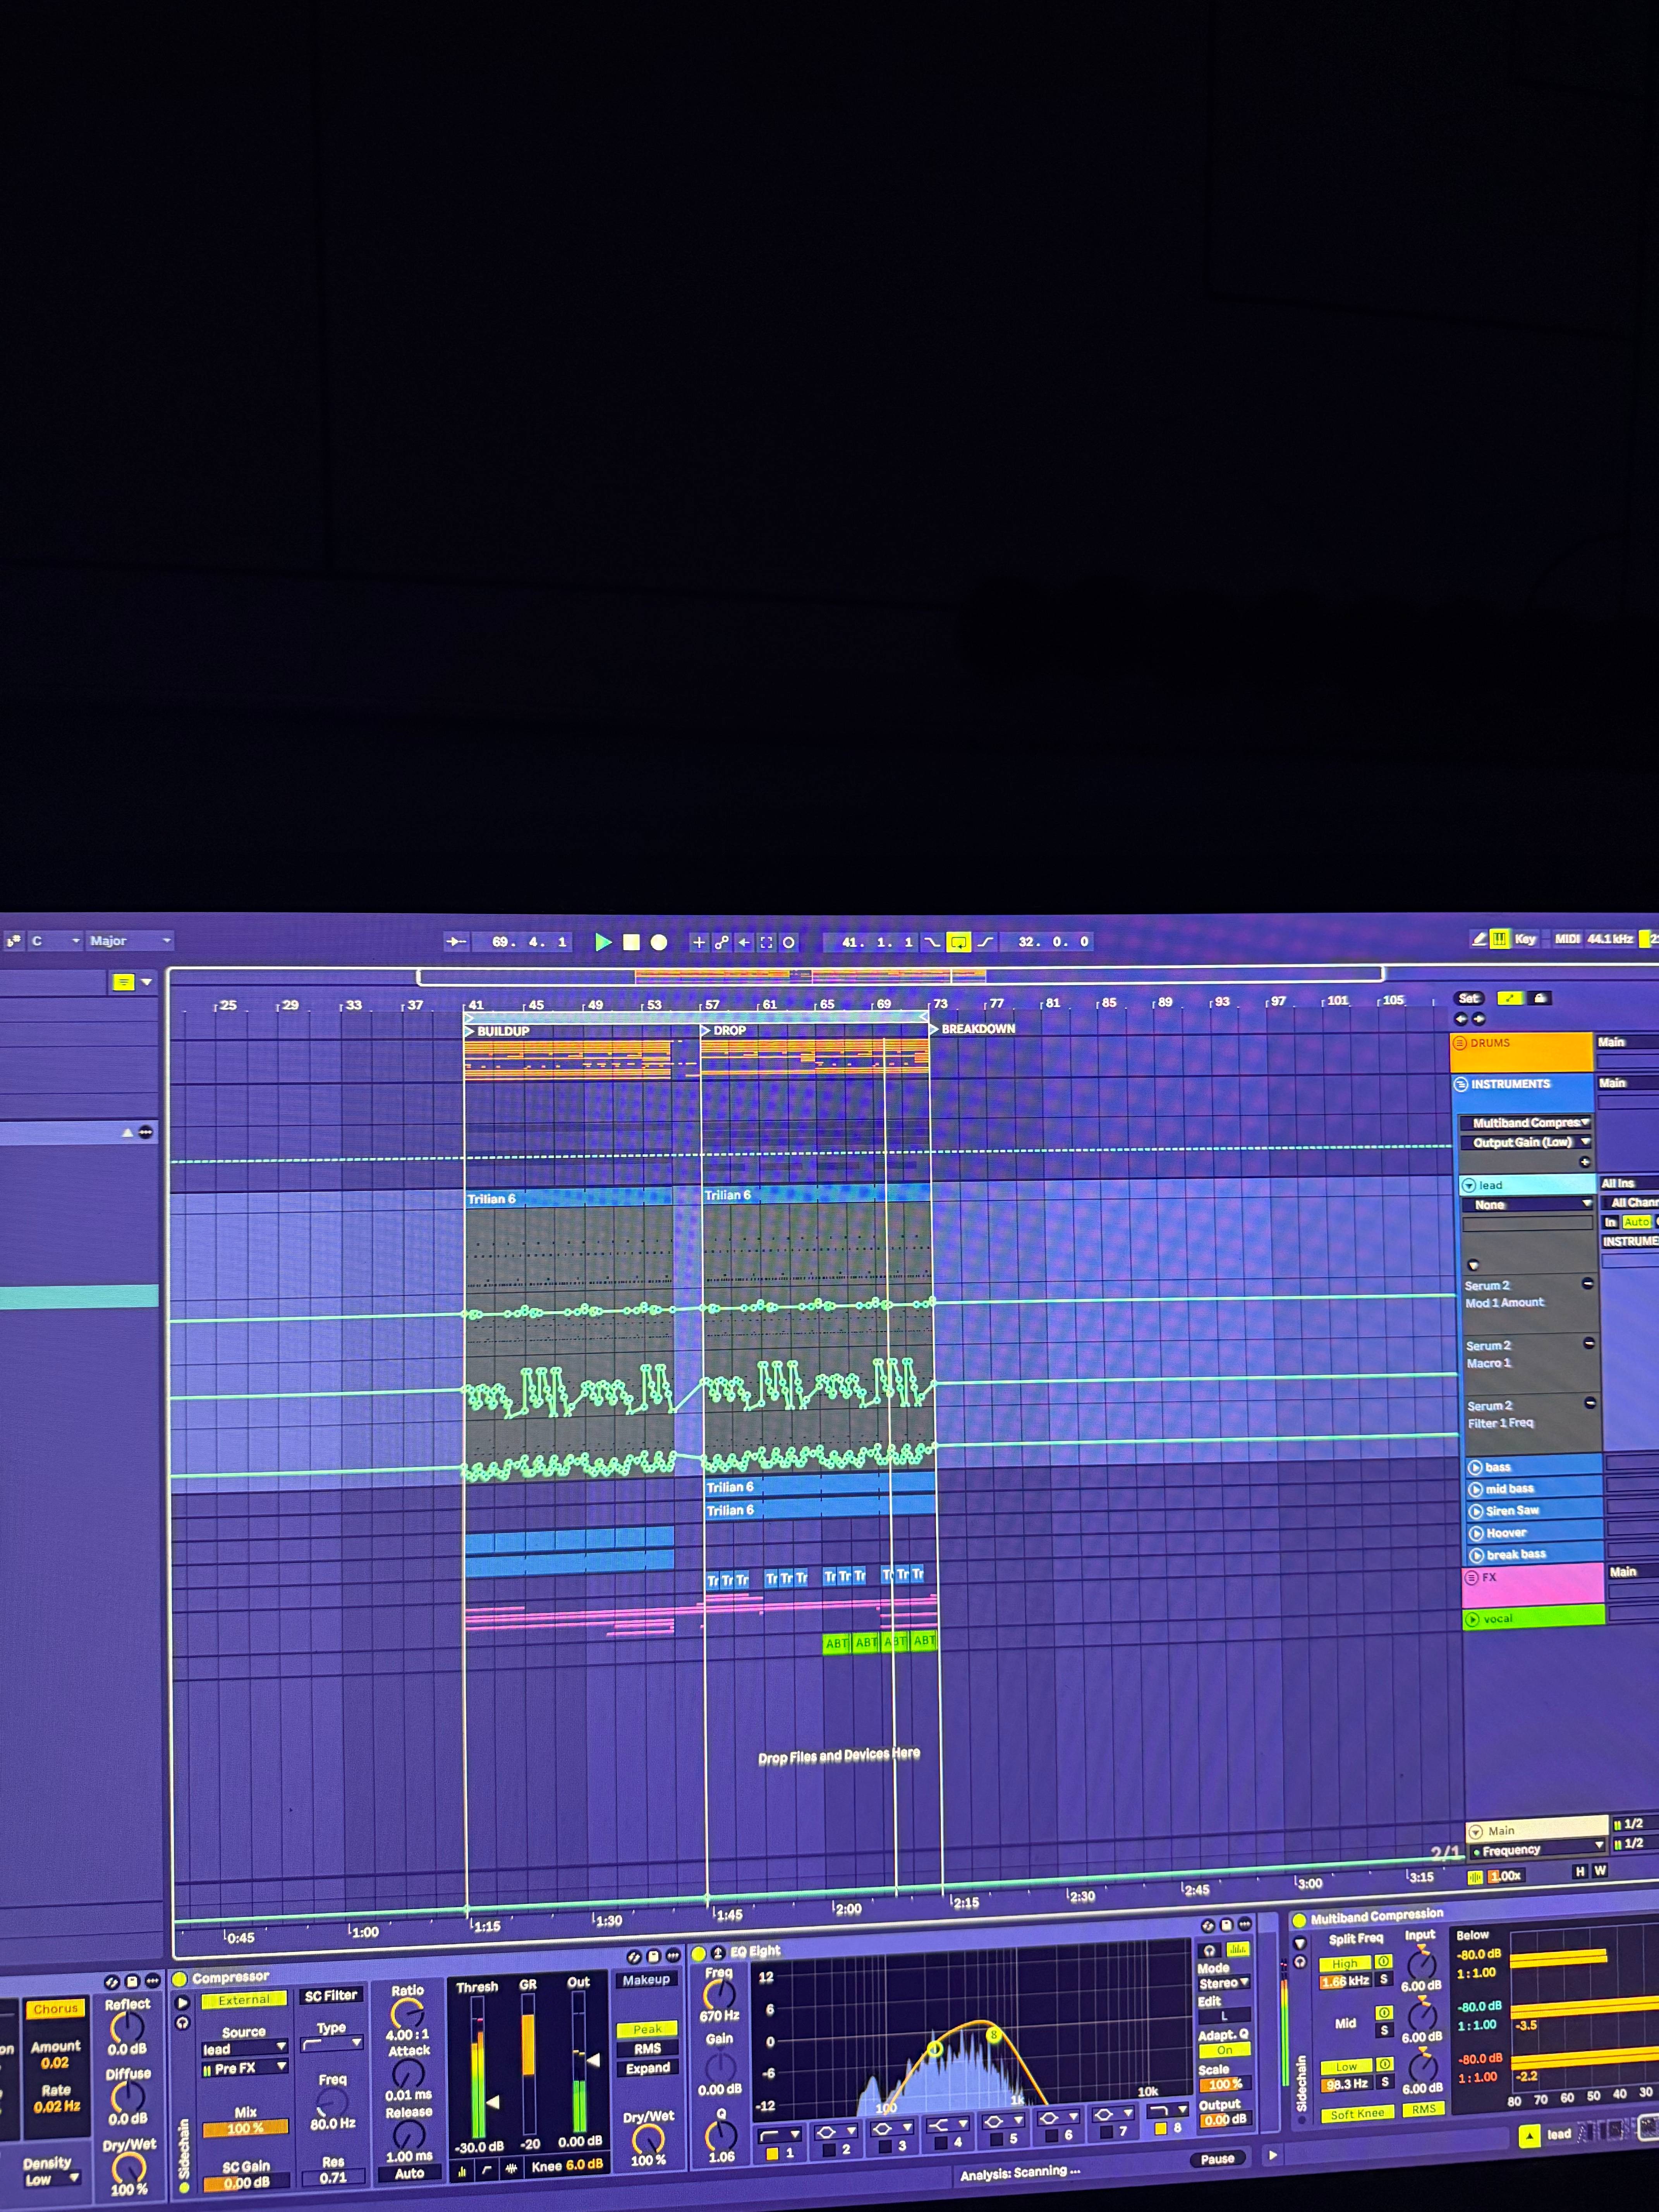Open the lead track None clip dropdown
The height and width of the screenshot is (2212, 1659).
click(x=1528, y=1205)
